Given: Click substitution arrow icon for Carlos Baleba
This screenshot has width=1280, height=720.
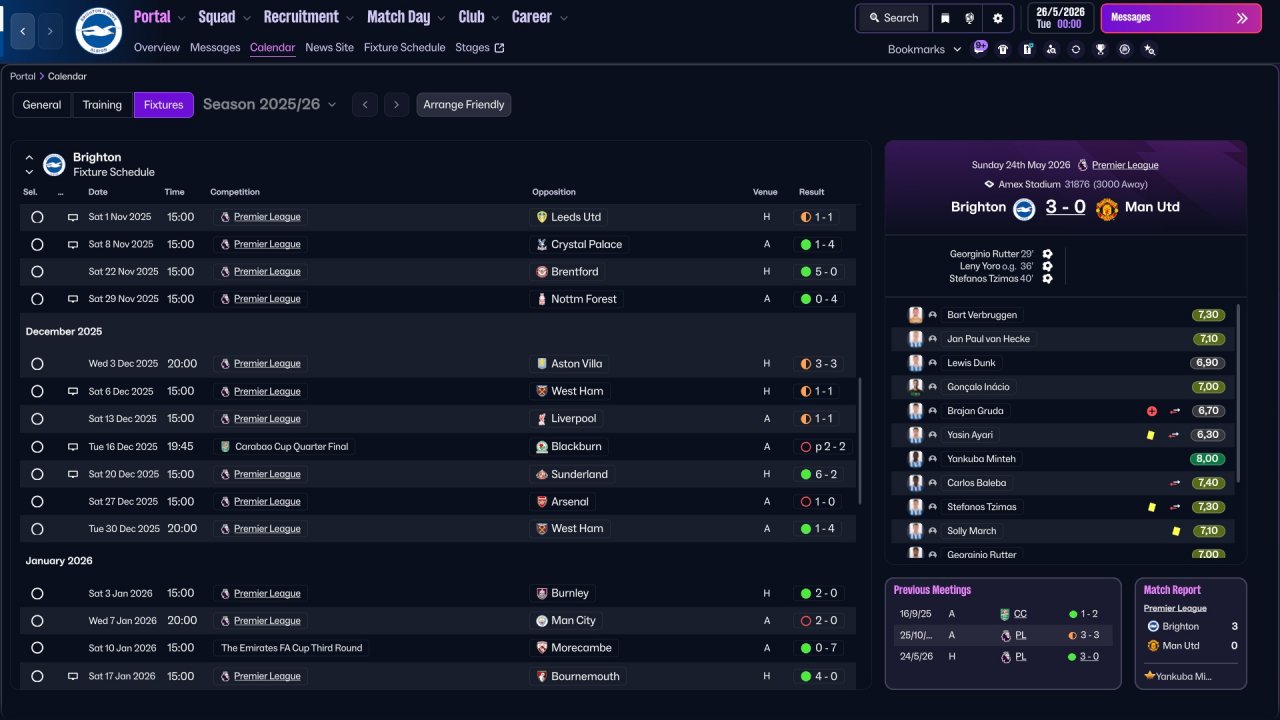Looking at the screenshot, I should [x=1176, y=483].
